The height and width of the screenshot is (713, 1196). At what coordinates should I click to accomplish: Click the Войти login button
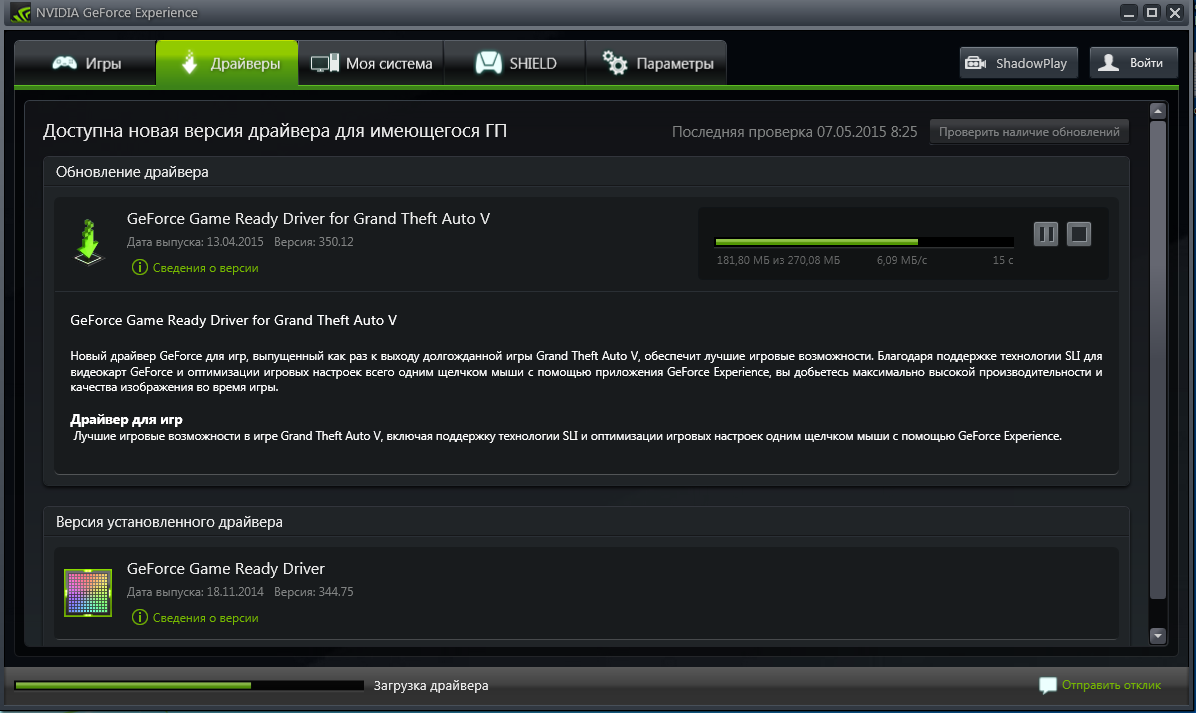point(1133,63)
